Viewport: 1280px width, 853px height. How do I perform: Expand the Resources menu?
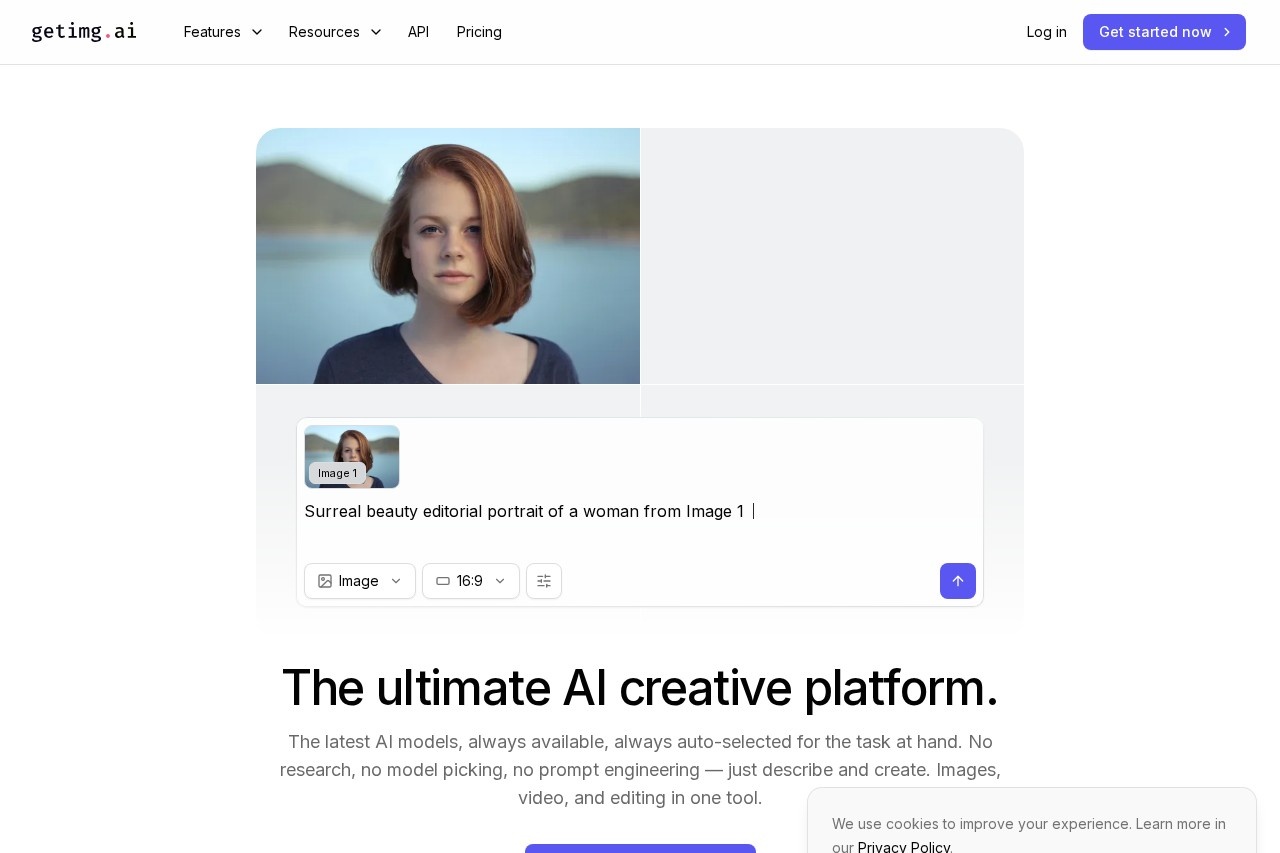tap(335, 32)
